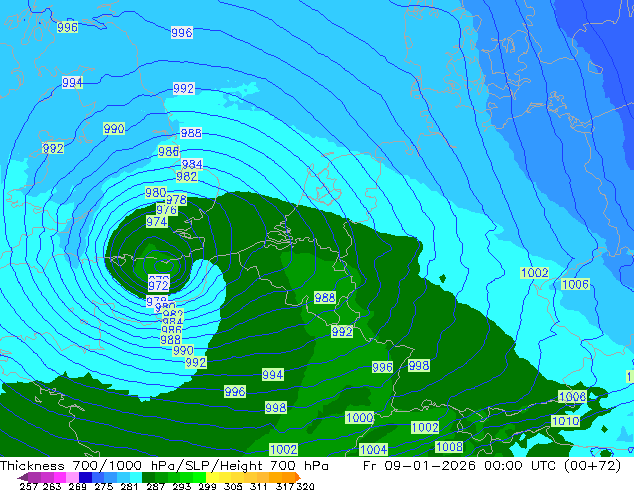Image resolution: width=634 pixels, height=490 pixels.
Task: Select the light pink swatch in the legend
Action: click(x=72, y=477)
